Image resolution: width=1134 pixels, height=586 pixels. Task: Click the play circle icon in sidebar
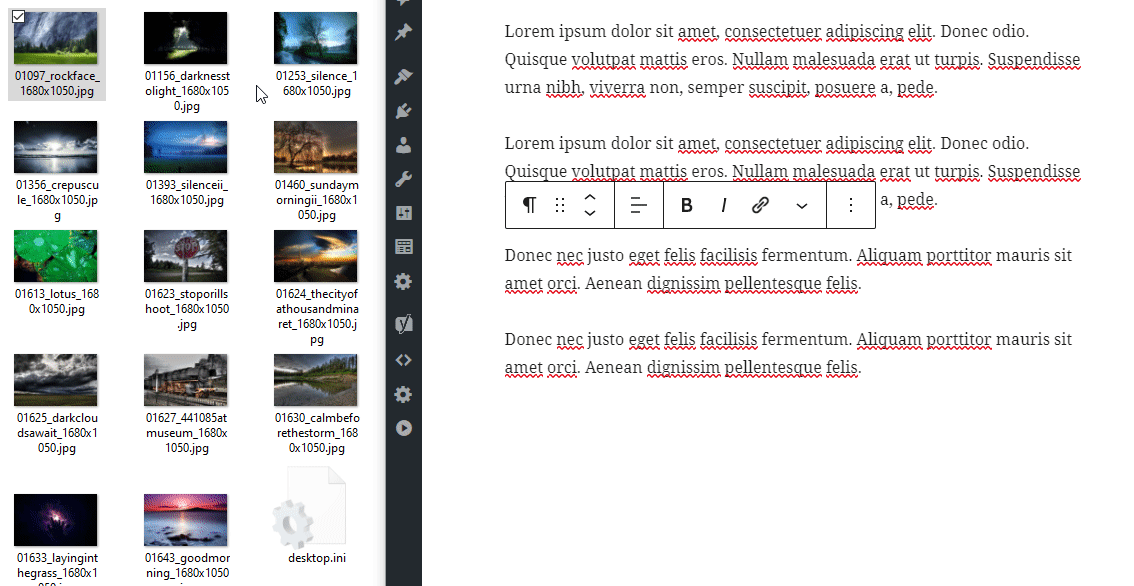click(x=404, y=428)
